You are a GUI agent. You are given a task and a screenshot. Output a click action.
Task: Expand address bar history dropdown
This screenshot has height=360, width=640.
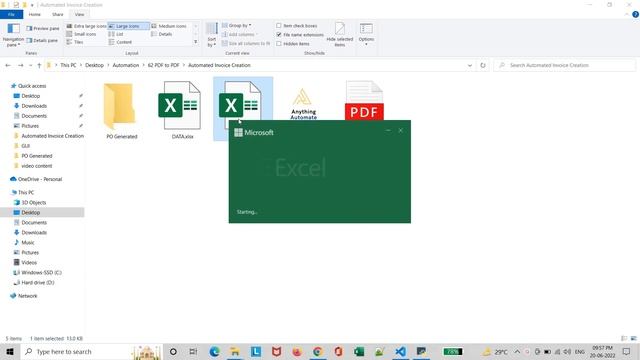click(x=470, y=65)
